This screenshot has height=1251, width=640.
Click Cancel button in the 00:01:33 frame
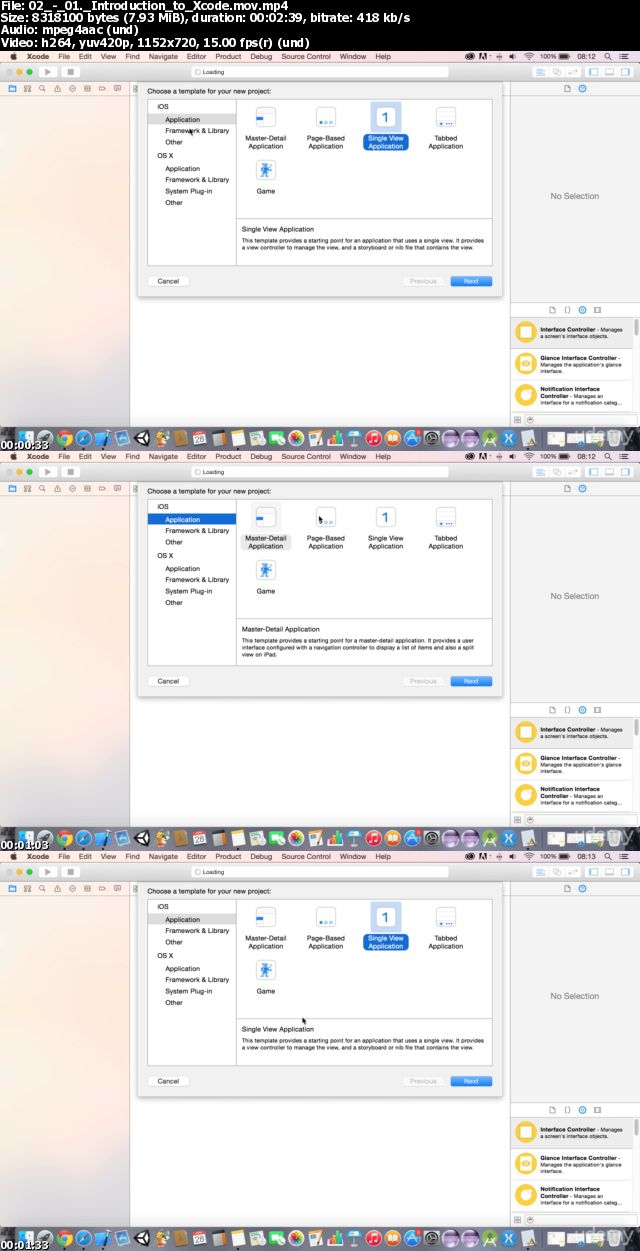(x=168, y=1081)
